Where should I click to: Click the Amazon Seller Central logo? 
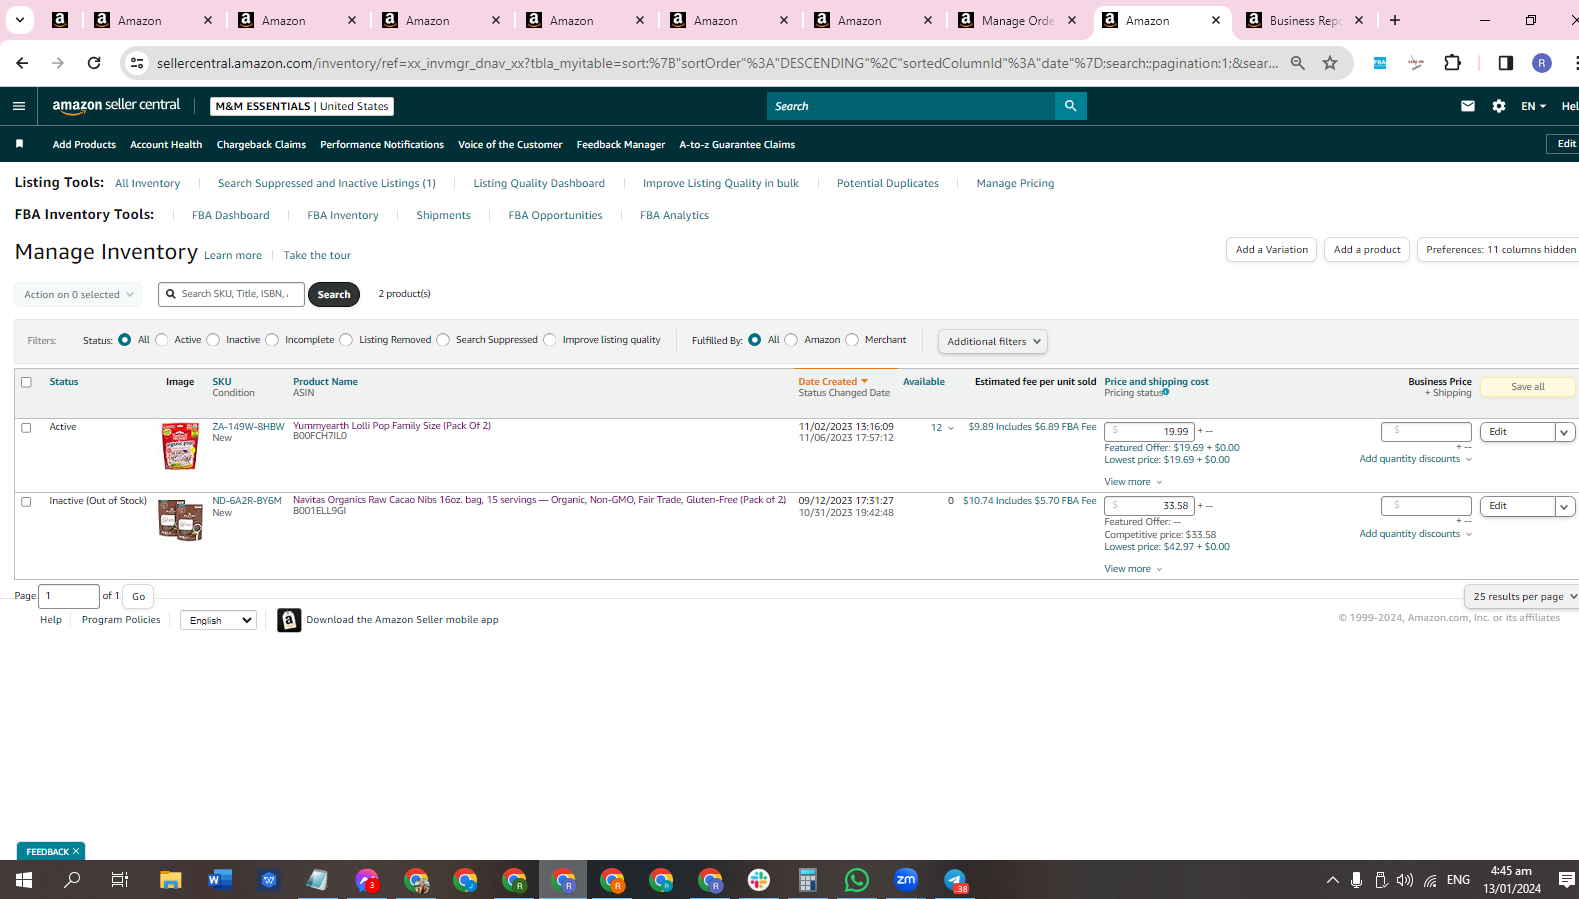[x=116, y=105]
